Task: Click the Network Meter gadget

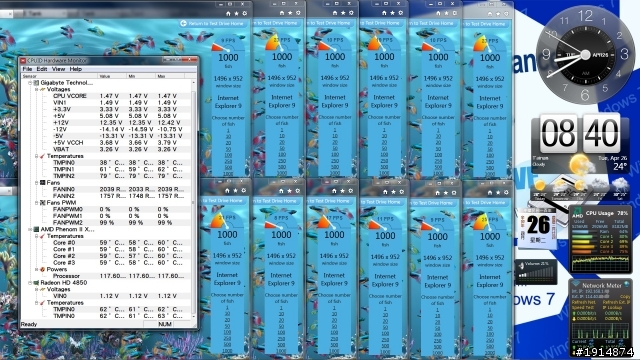Action: point(600,318)
